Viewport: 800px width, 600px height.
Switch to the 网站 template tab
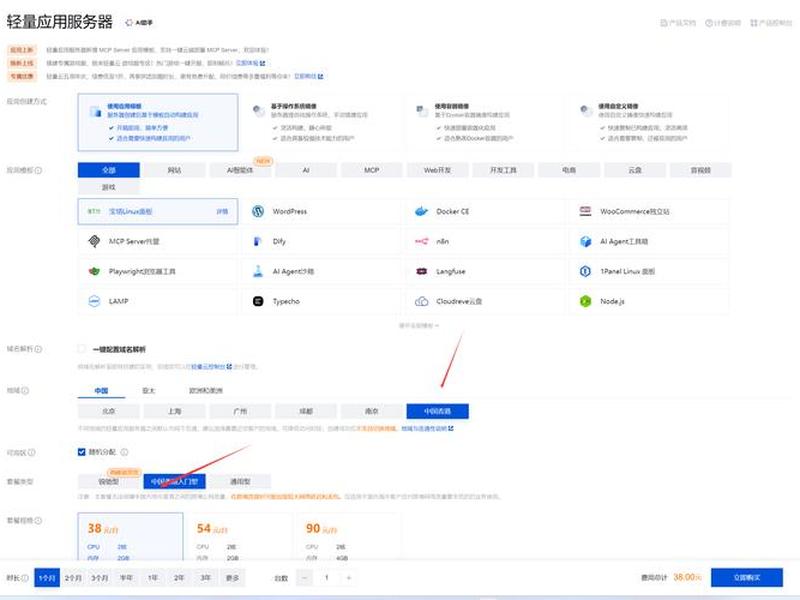(174, 170)
